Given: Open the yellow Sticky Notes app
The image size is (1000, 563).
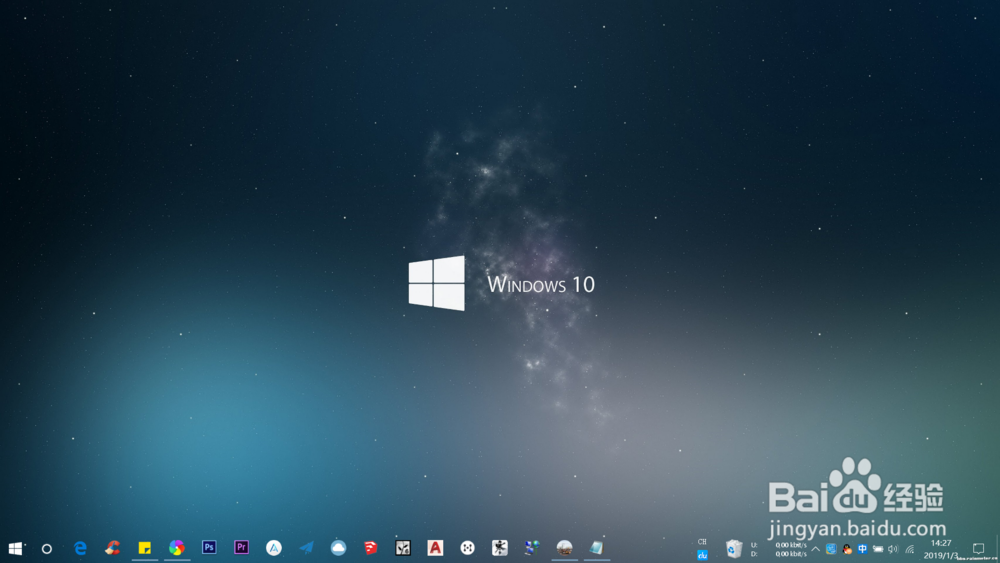Looking at the screenshot, I should [x=145, y=548].
